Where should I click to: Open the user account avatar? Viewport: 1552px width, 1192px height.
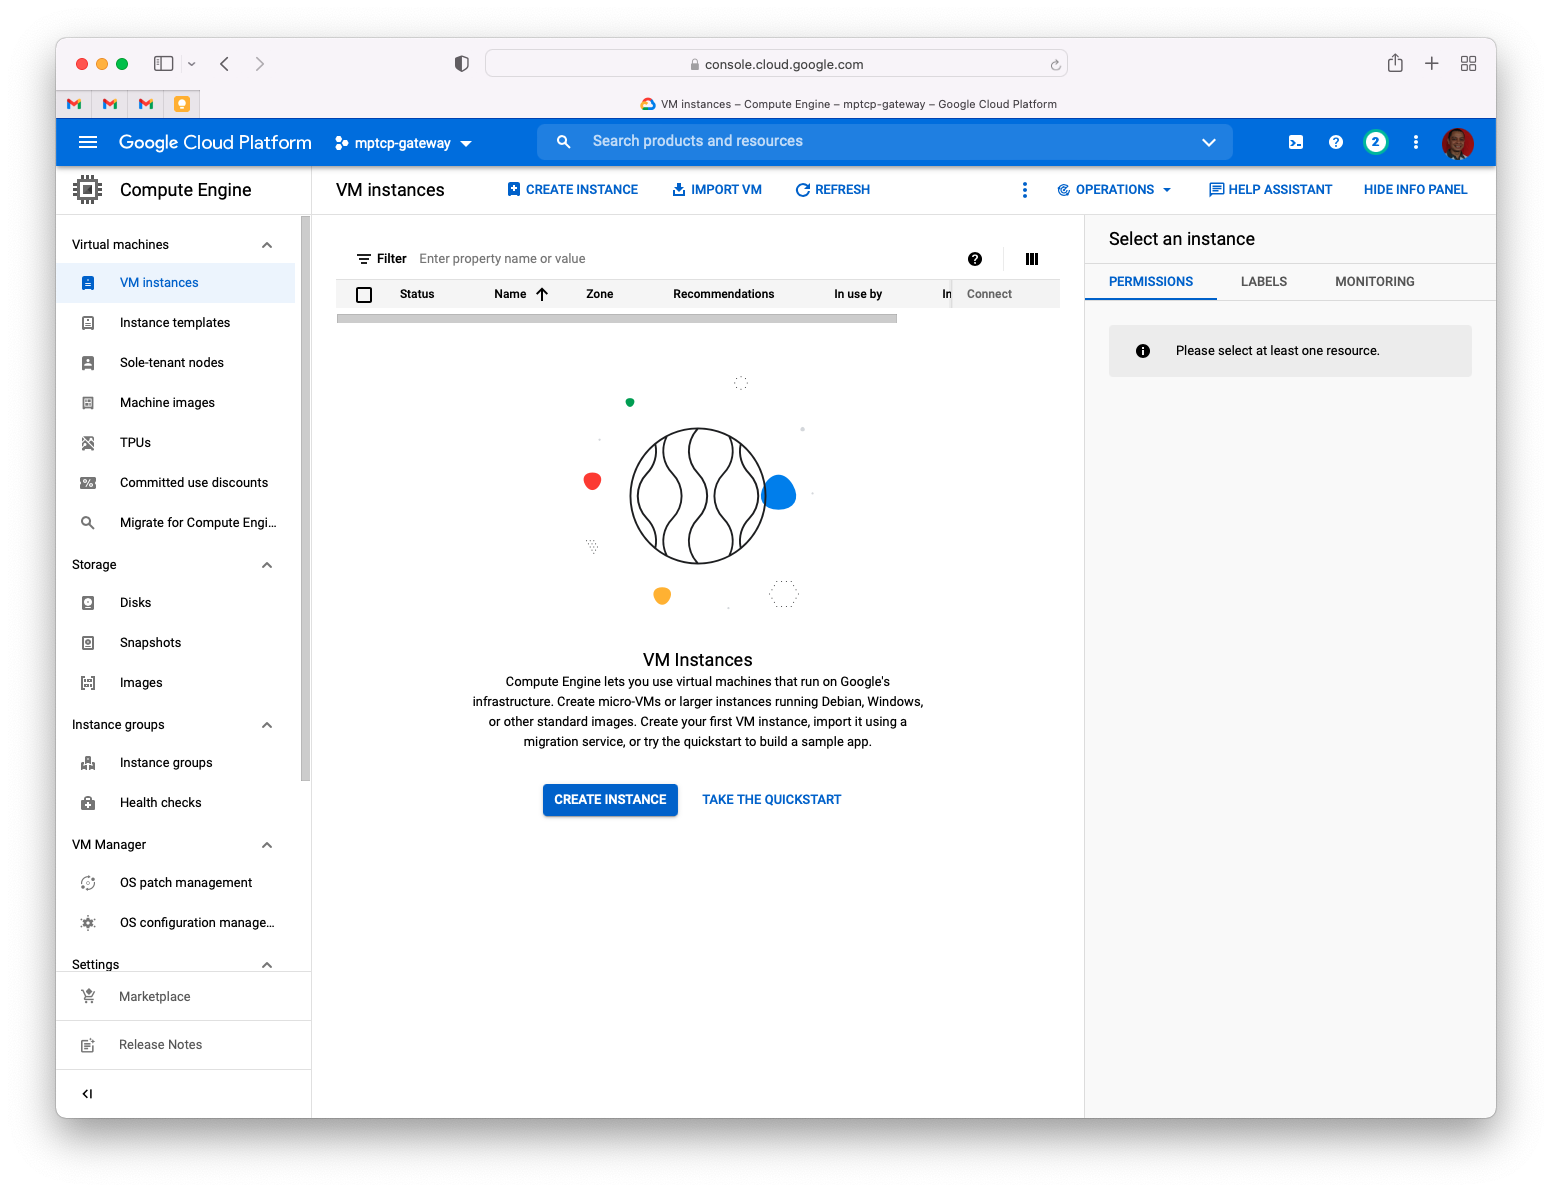(x=1458, y=142)
